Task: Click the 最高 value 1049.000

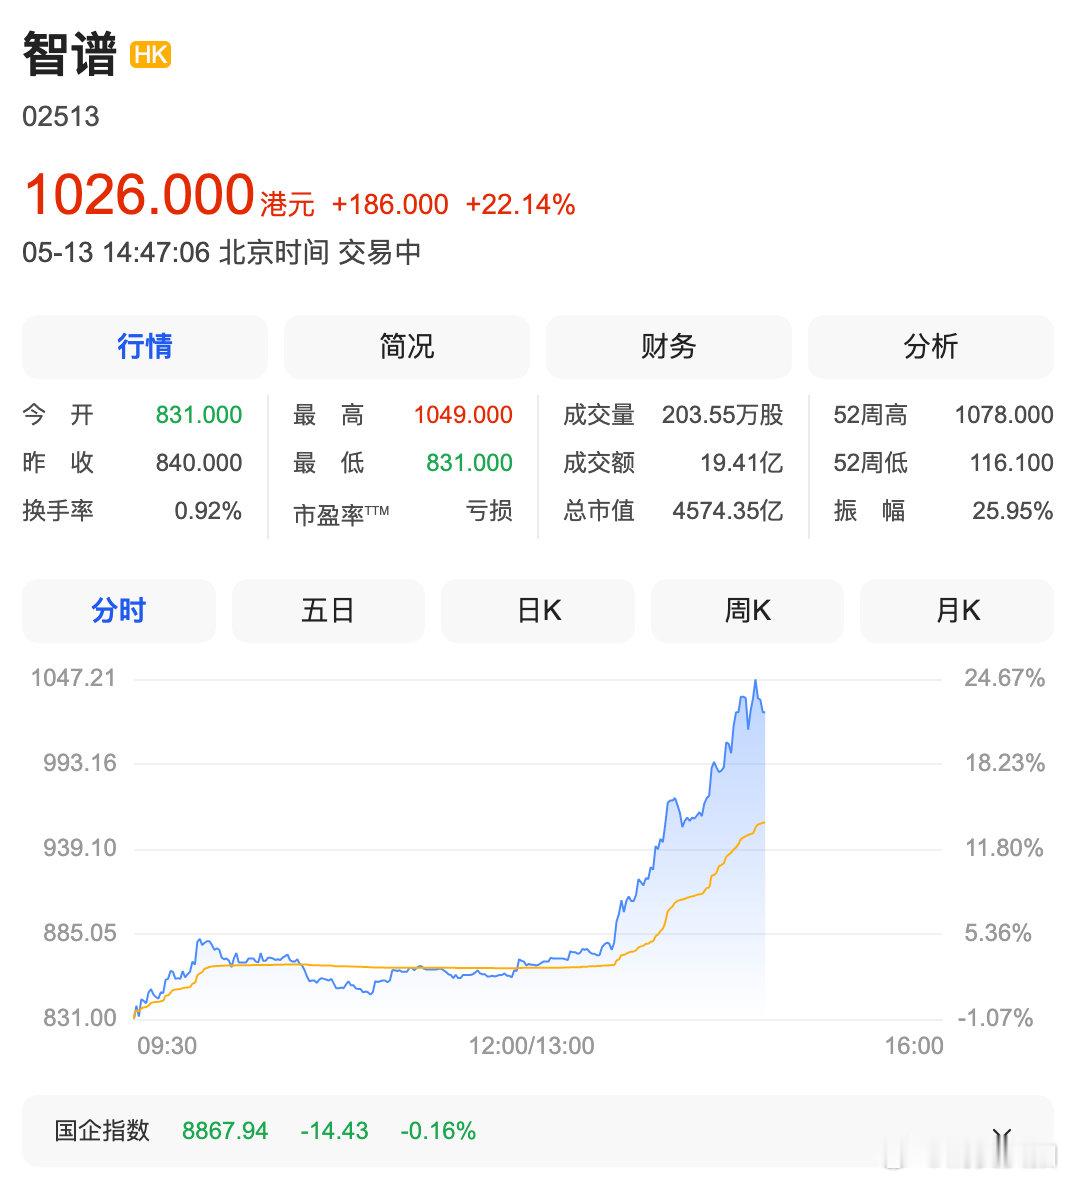Action: point(463,415)
